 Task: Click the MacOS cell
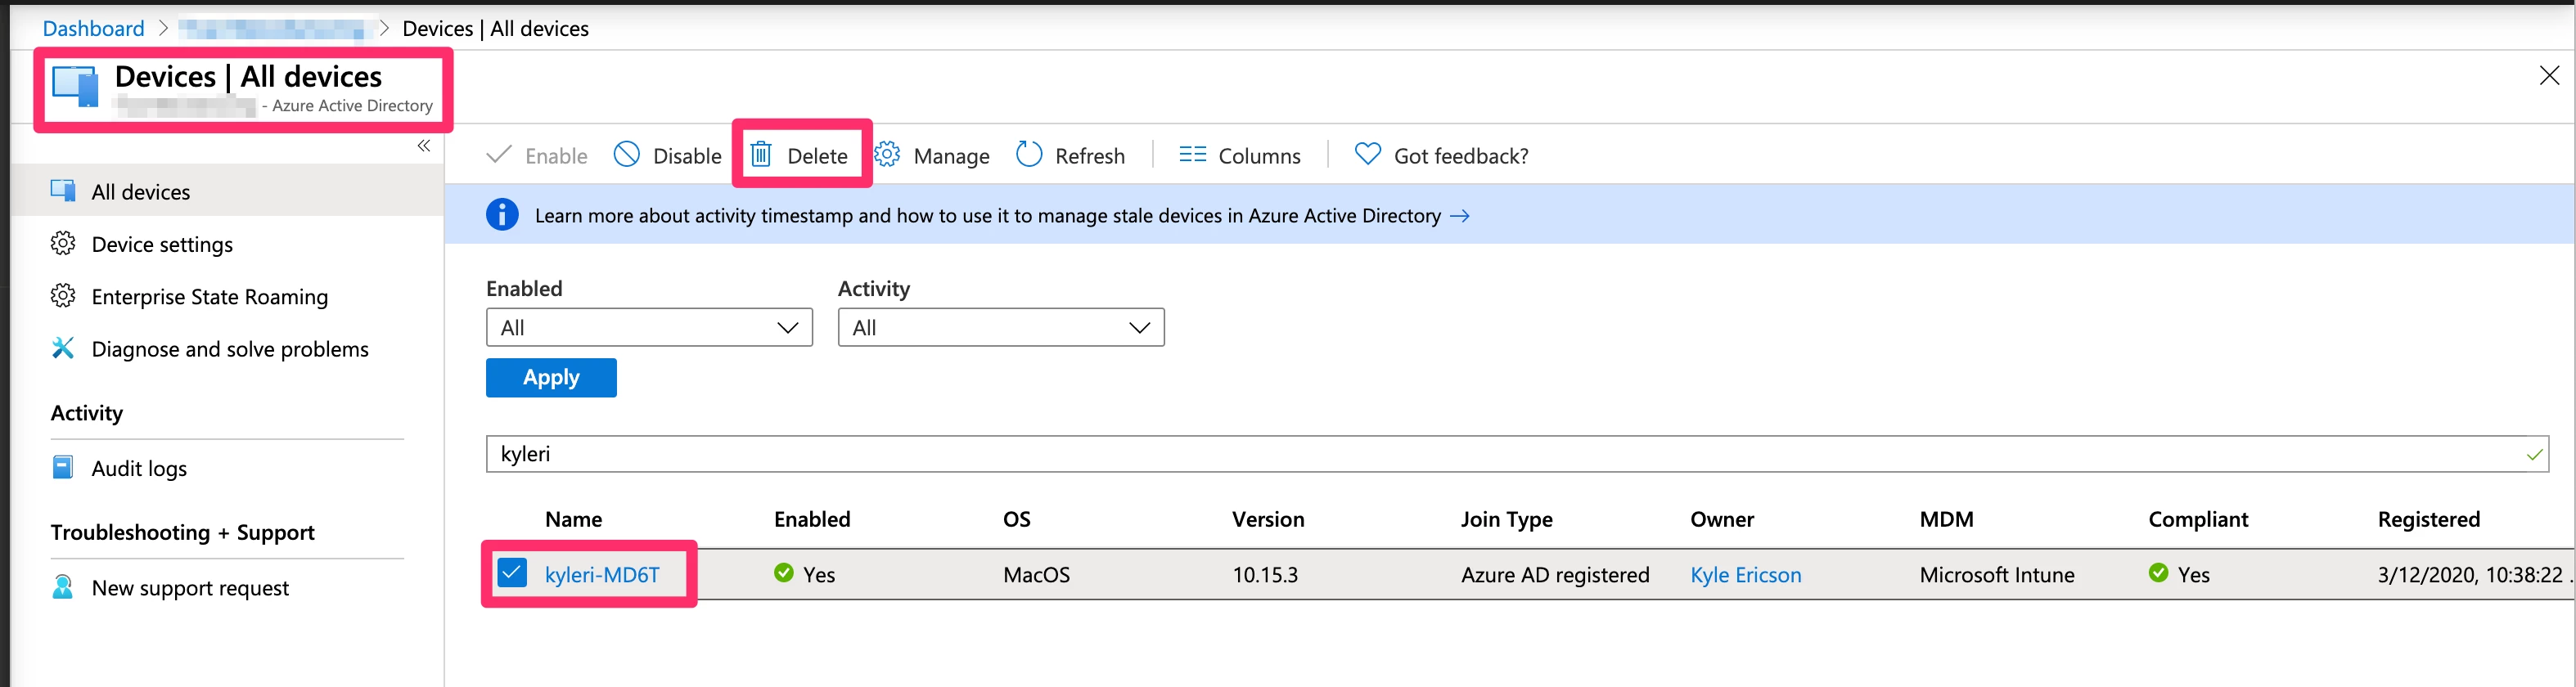[1036, 575]
